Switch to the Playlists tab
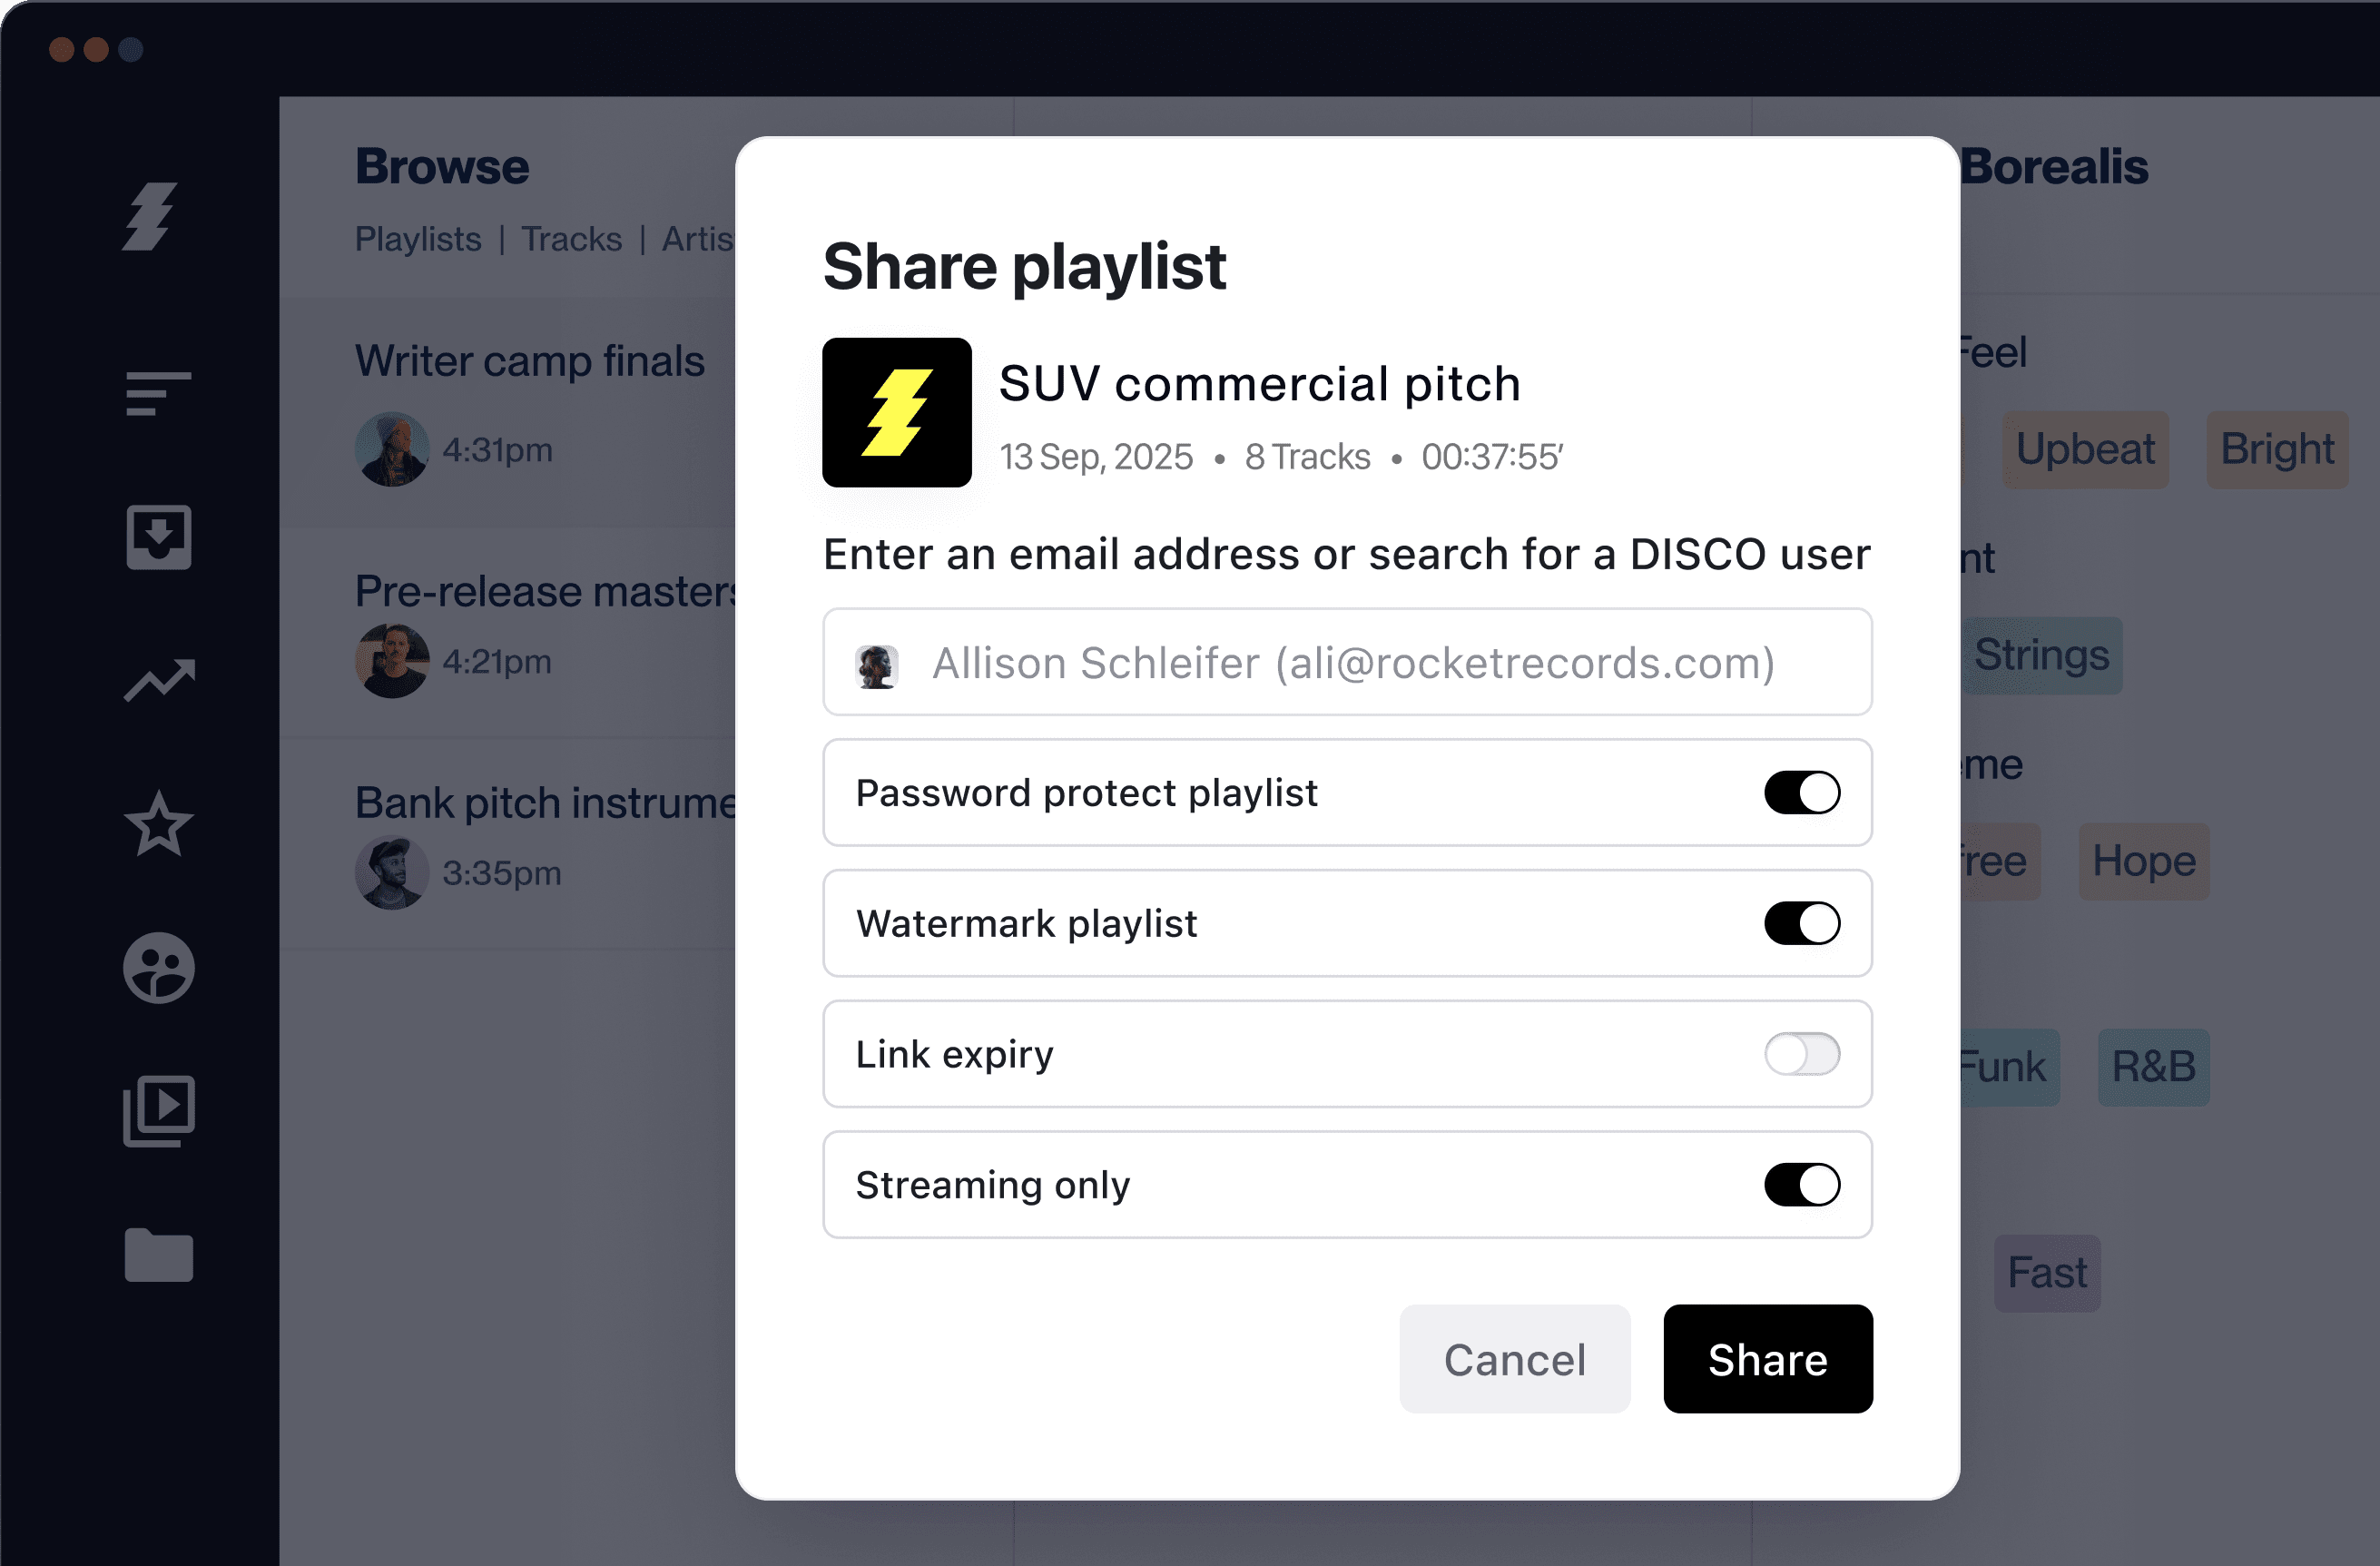The image size is (2380, 1566). click(x=417, y=239)
